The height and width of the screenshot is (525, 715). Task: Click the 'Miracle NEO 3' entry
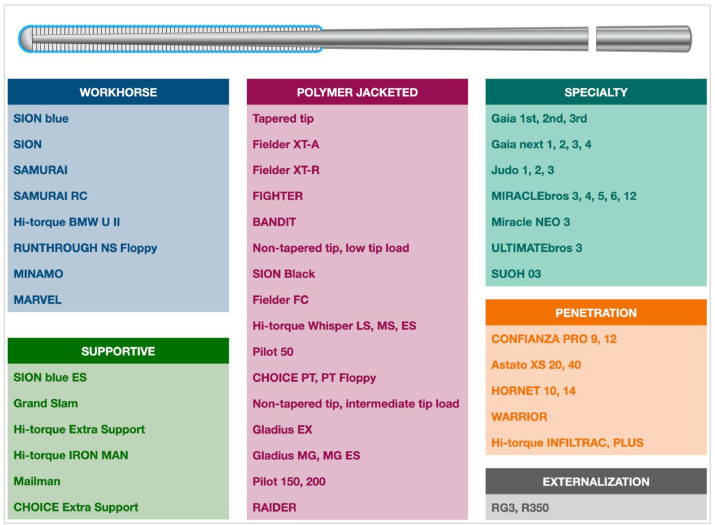click(x=531, y=222)
